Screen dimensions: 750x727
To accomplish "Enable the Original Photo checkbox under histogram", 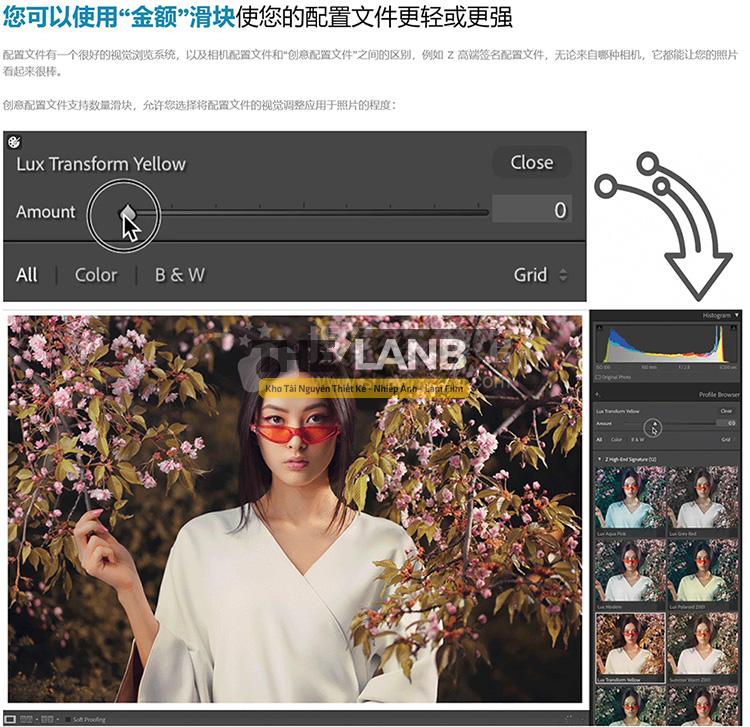I will click(x=599, y=377).
